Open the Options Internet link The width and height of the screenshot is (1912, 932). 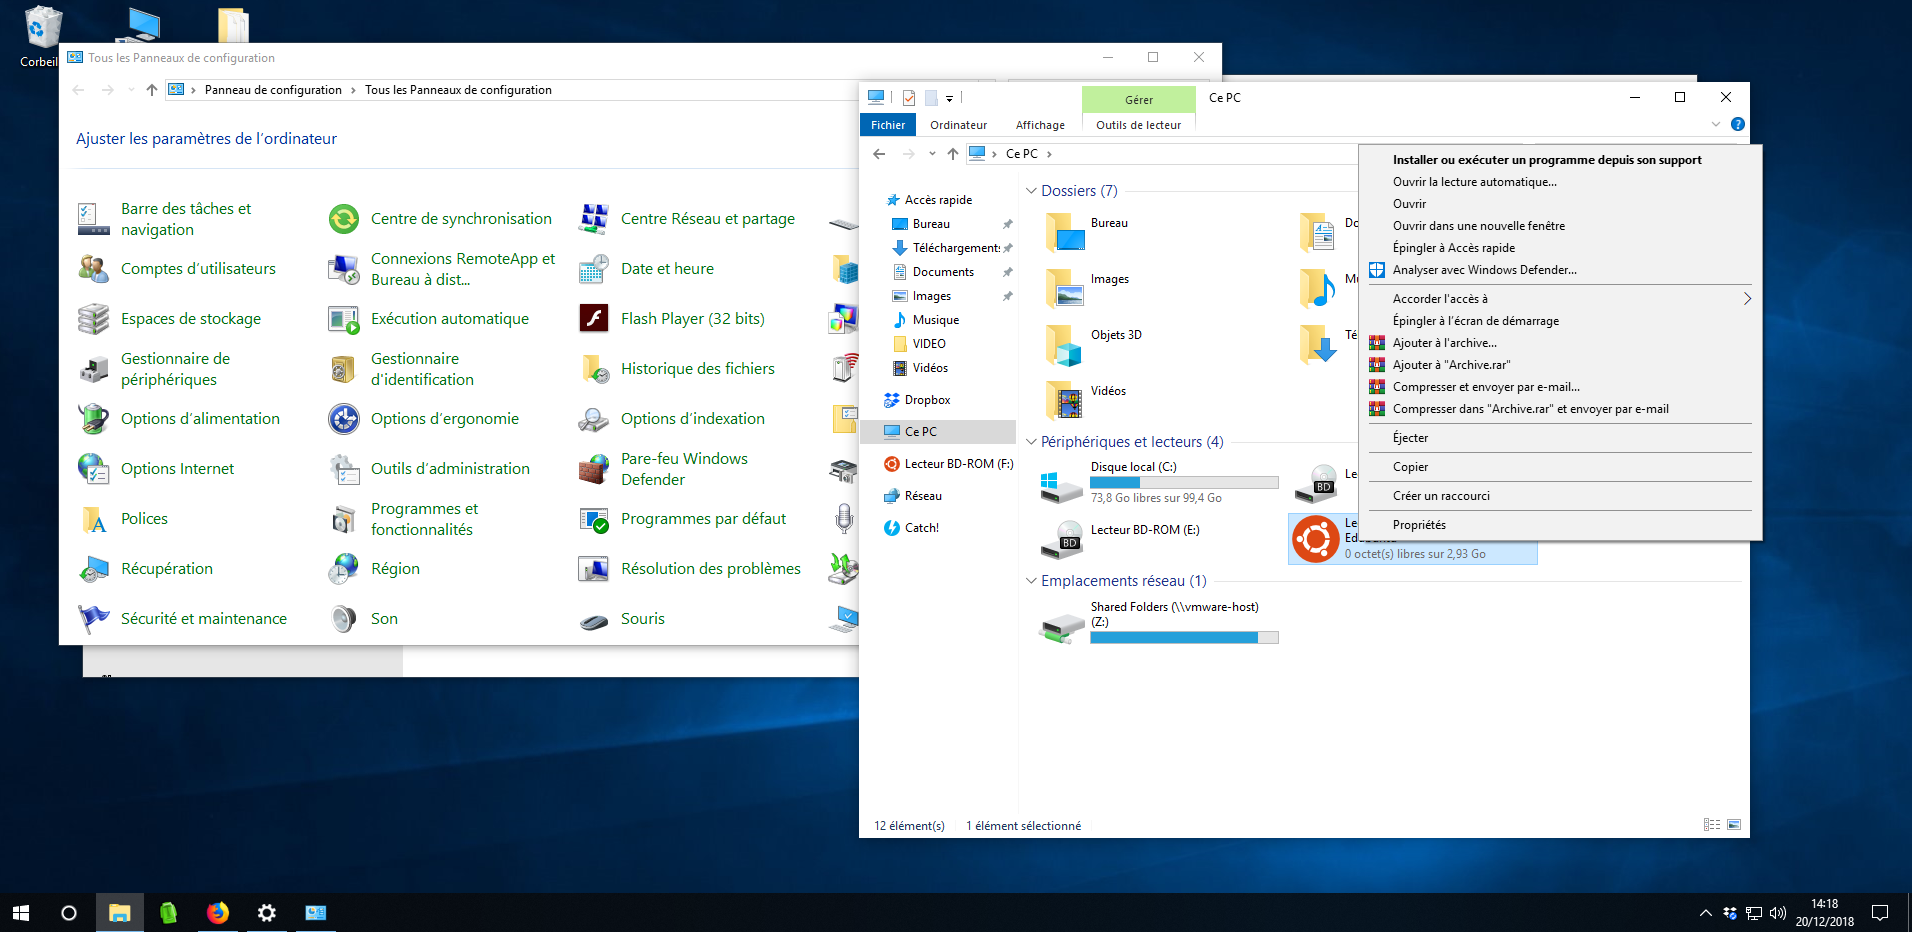(x=177, y=469)
